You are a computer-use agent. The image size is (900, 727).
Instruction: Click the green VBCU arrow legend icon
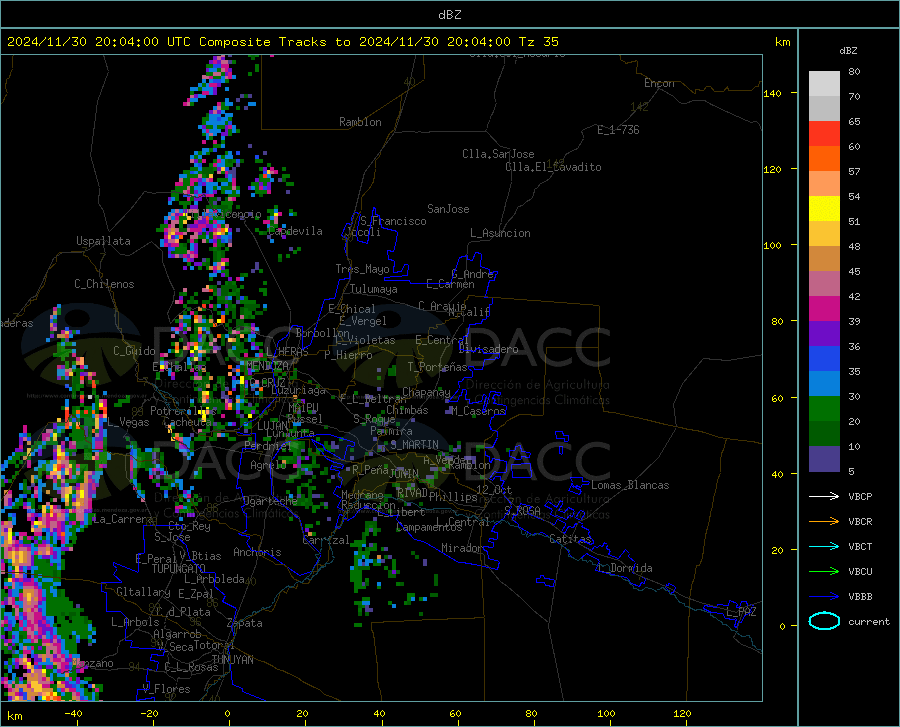pos(824,571)
